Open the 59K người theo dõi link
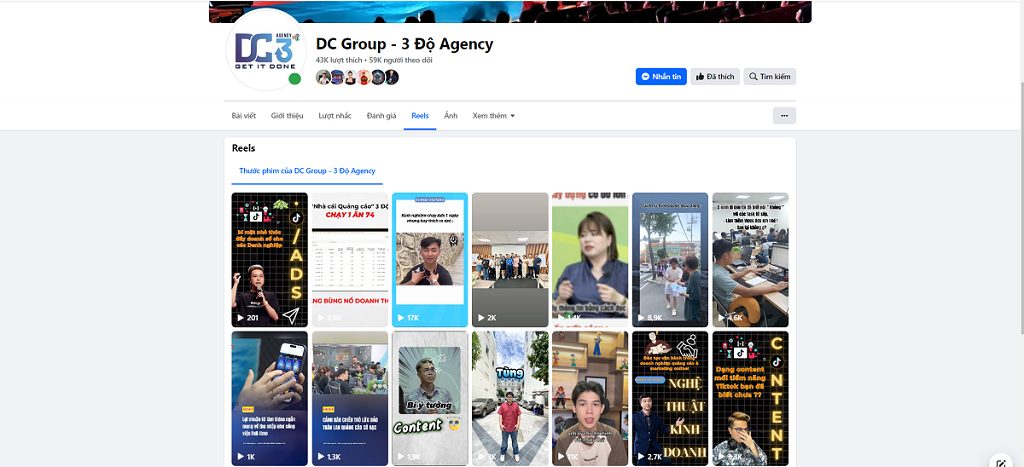 (x=401, y=60)
